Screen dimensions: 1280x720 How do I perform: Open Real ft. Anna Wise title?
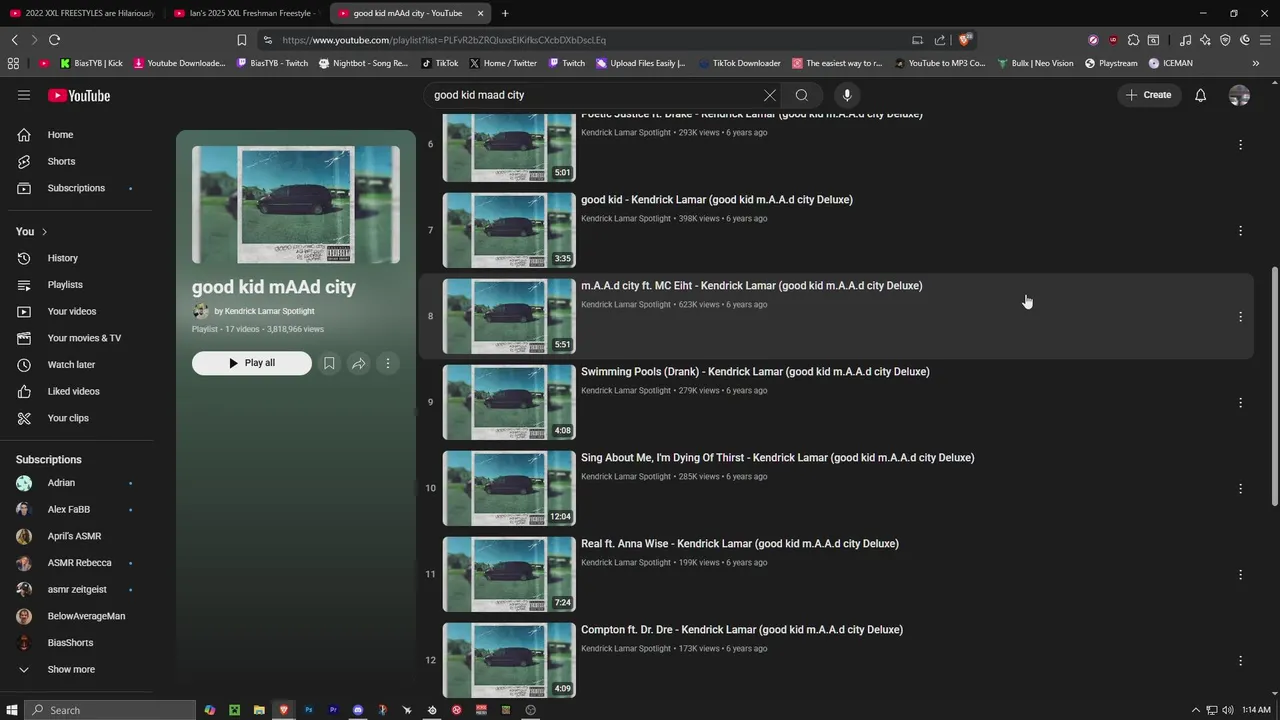(x=740, y=544)
